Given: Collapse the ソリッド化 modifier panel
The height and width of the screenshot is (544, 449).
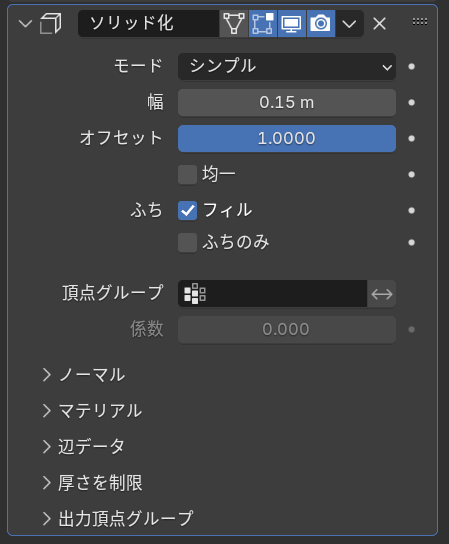Looking at the screenshot, I should [25, 24].
